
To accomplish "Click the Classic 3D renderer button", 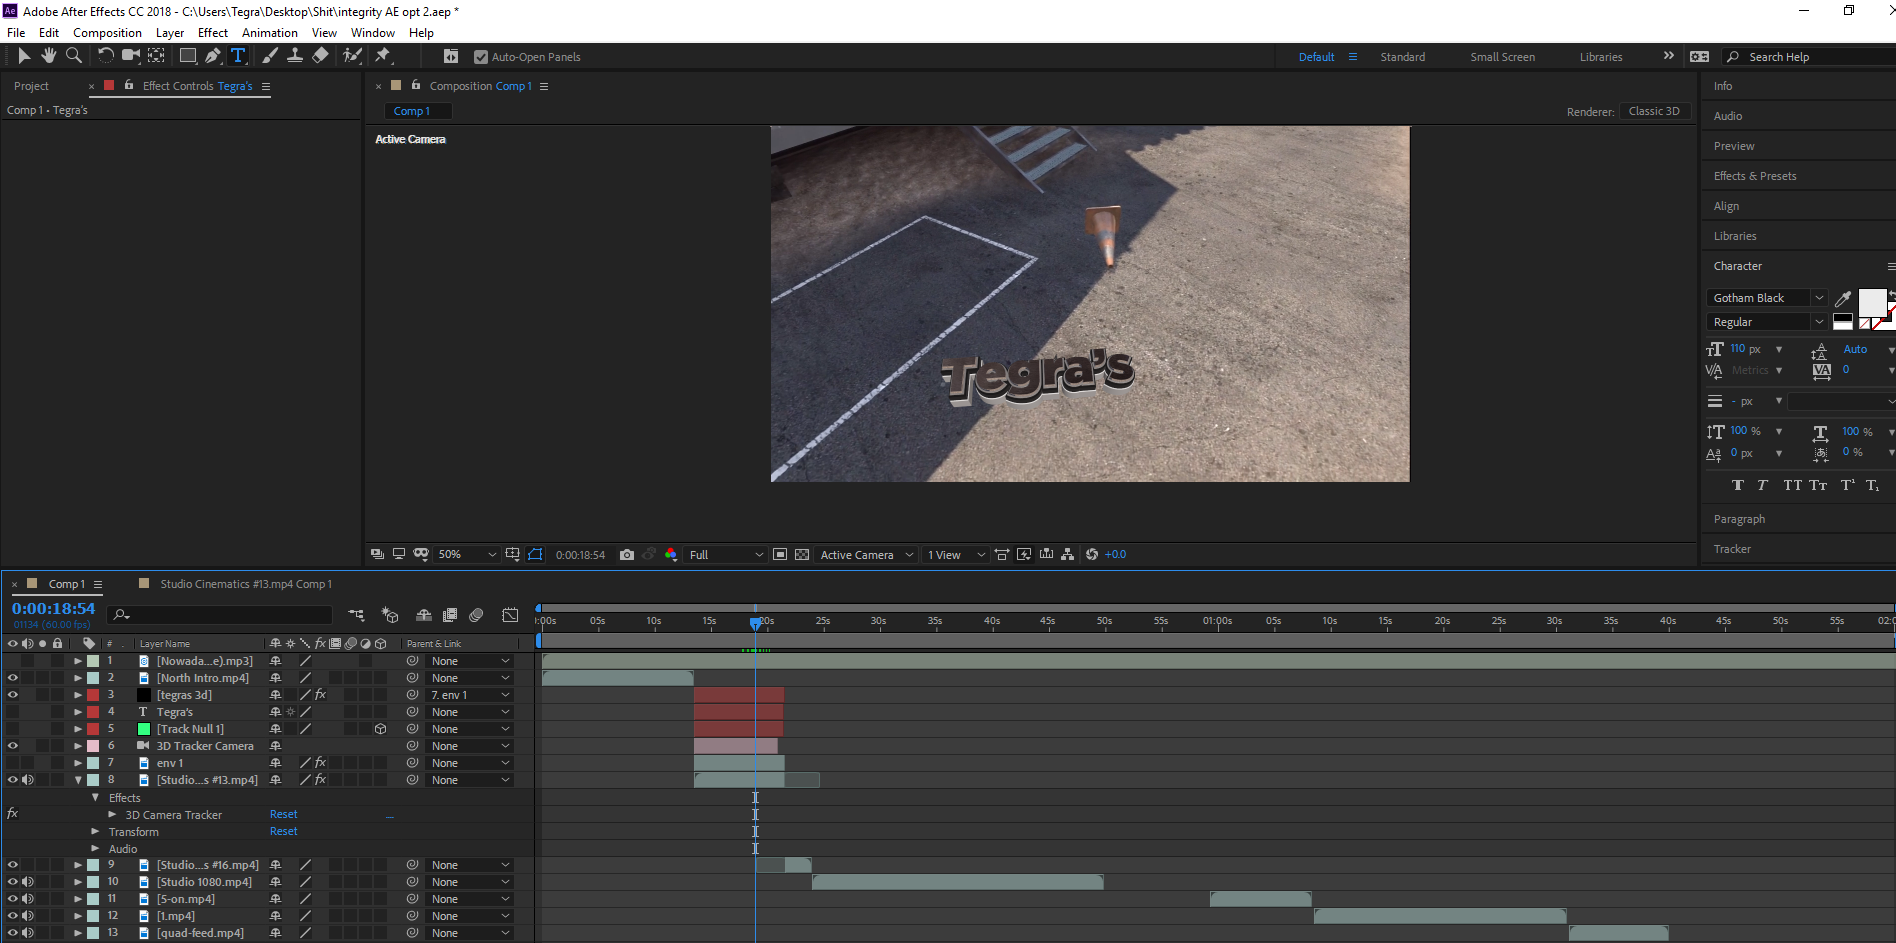I will click(x=1655, y=111).
